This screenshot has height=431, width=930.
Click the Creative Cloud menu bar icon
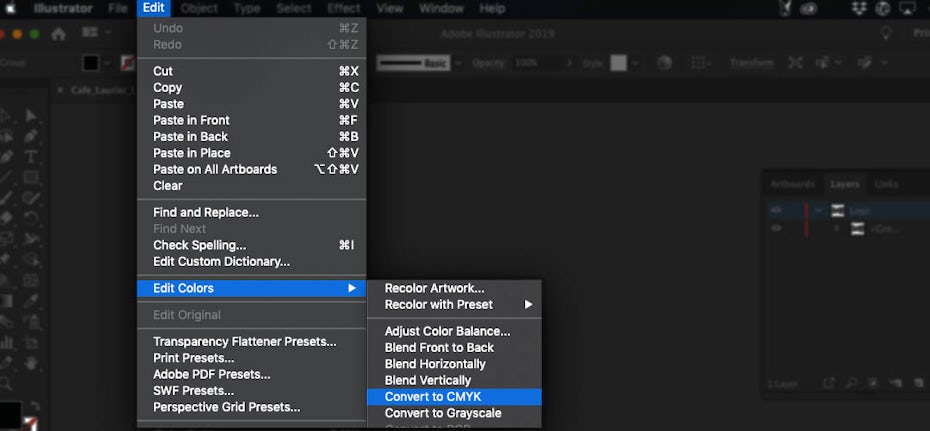pos(808,9)
